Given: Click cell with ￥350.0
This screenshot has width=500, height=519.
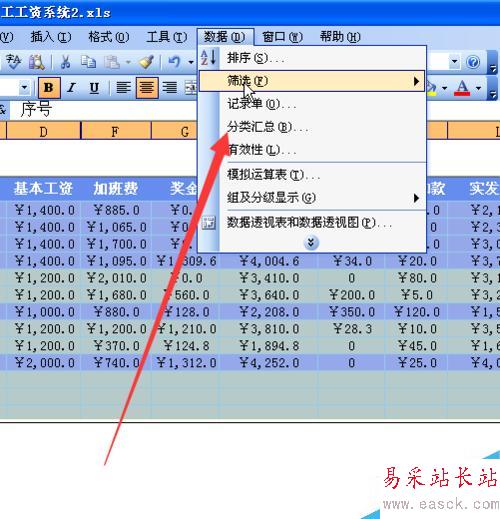Looking at the screenshot, I should (x=352, y=312).
